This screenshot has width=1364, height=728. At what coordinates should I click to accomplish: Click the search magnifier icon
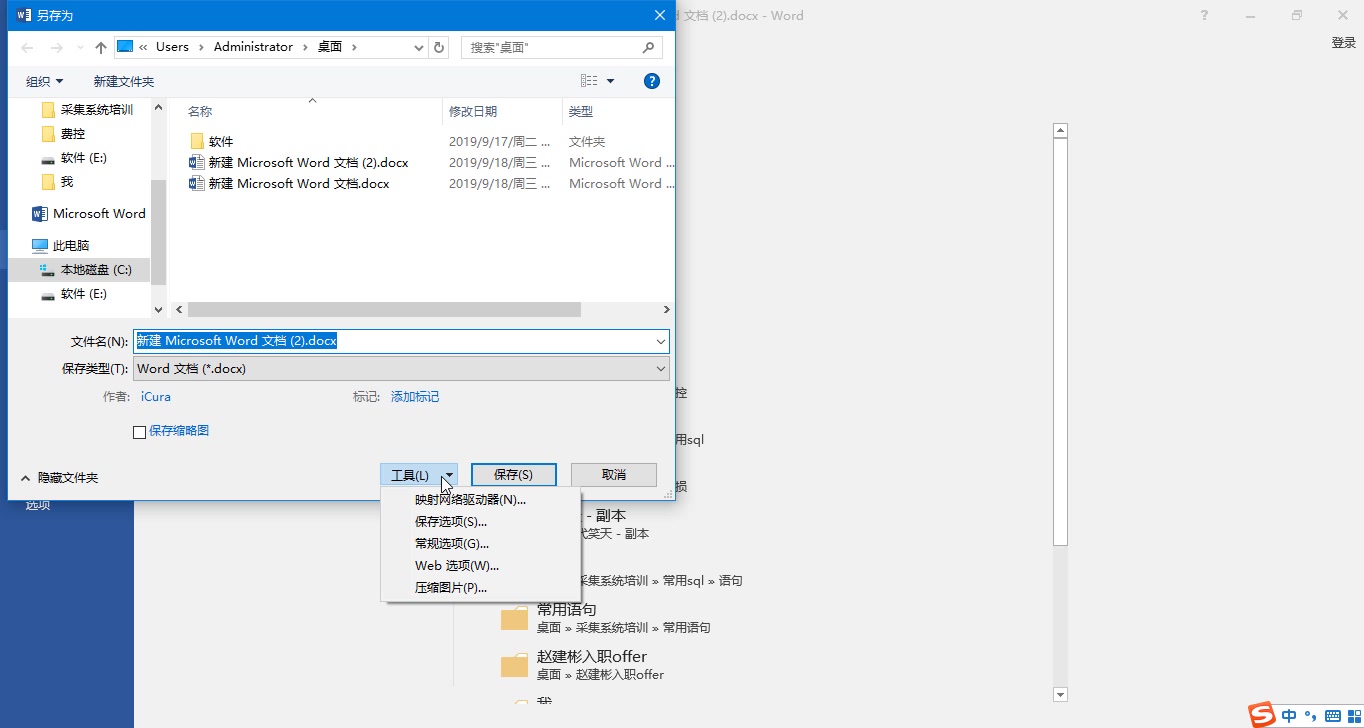[648, 47]
